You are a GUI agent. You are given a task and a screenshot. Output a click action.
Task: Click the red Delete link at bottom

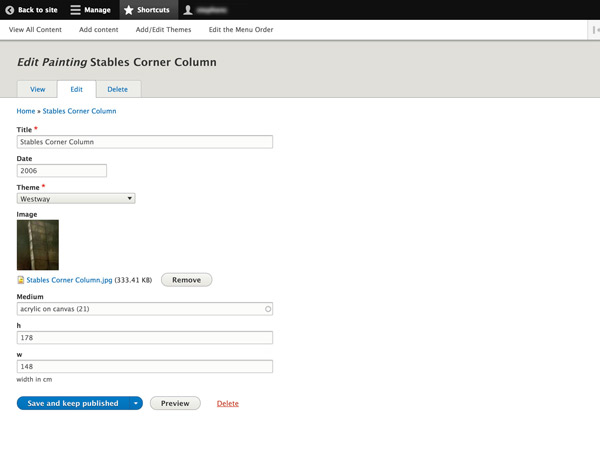(227, 403)
